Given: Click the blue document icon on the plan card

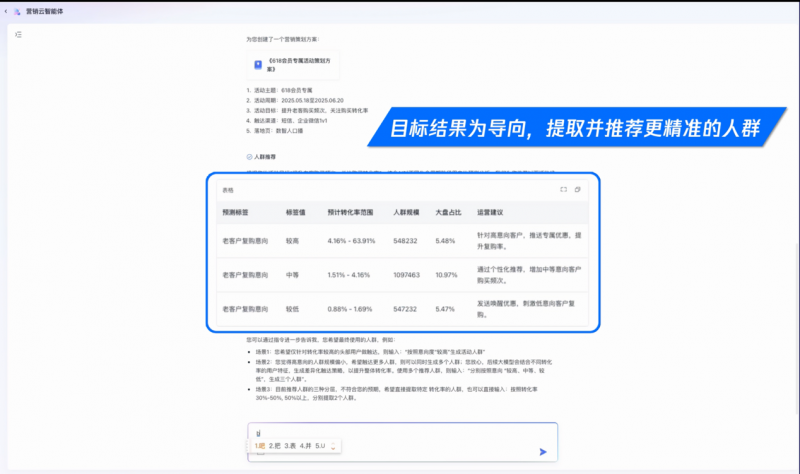Looking at the screenshot, I should point(258,64).
